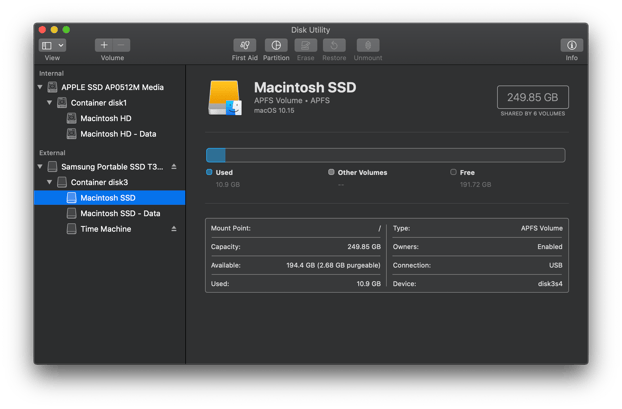Click the Capacity '249.85 GB' table value
This screenshot has height=409, width=622.
(364, 247)
